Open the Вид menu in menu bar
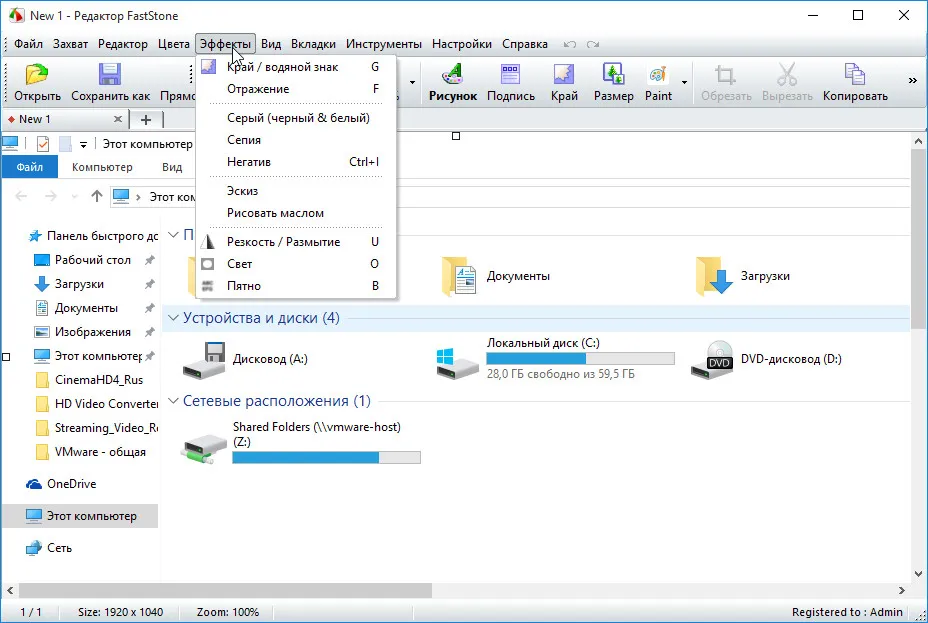The height and width of the screenshot is (623, 928). [x=271, y=44]
